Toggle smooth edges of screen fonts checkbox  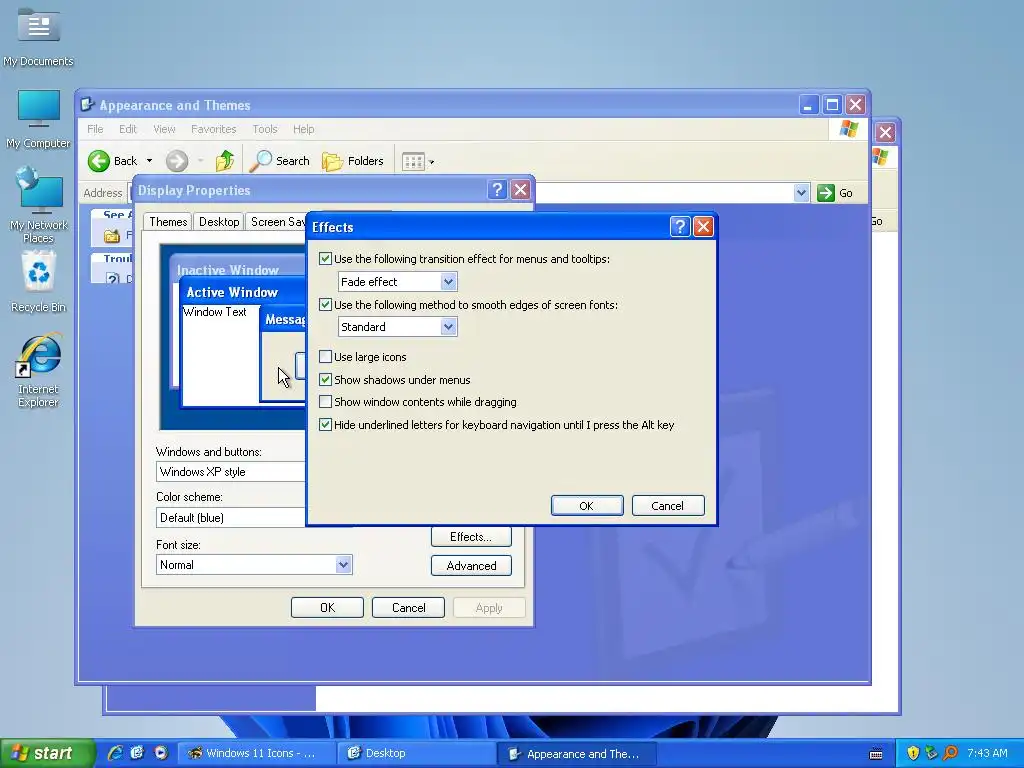[325, 304]
